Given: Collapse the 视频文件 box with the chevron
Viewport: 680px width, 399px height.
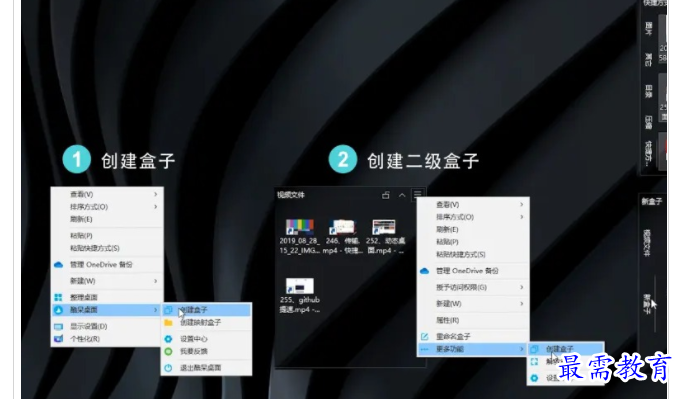Looking at the screenshot, I should 402,195.
